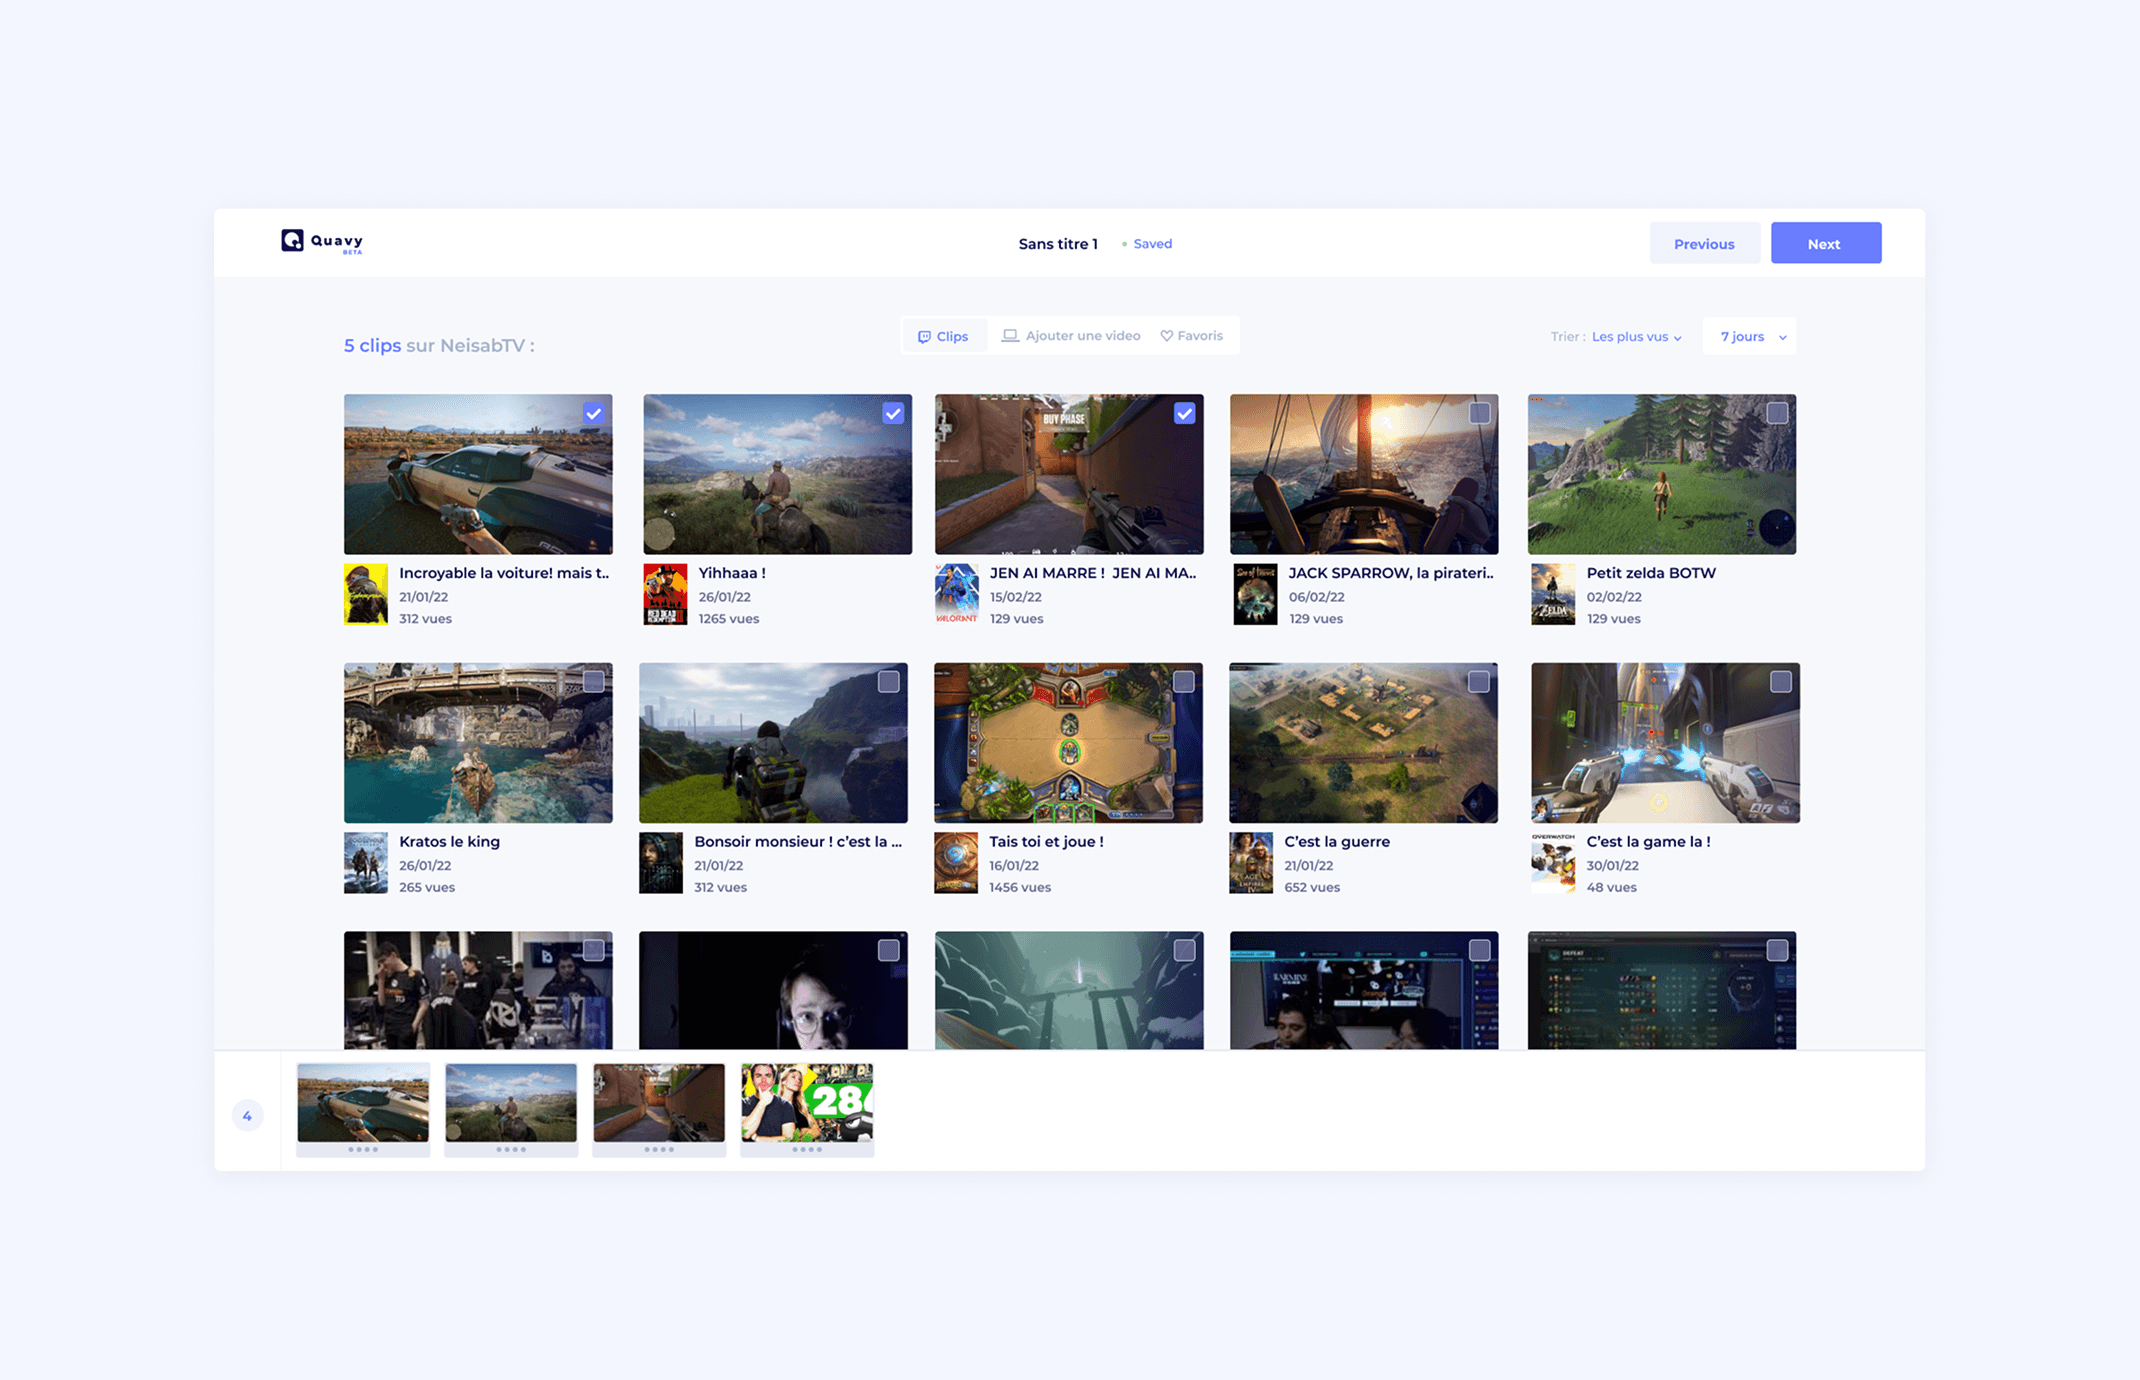Check the Kratos le king clip
Viewport: 2140px width, 1380px height.
pyautogui.click(x=593, y=682)
